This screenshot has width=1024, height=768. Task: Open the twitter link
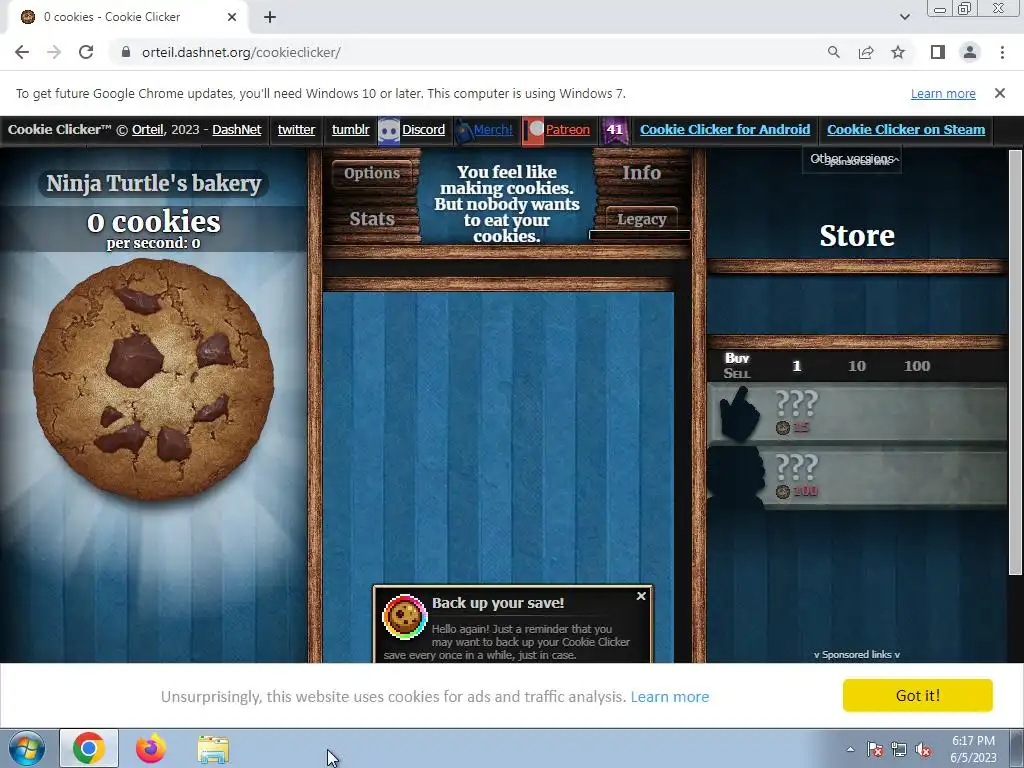(296, 129)
